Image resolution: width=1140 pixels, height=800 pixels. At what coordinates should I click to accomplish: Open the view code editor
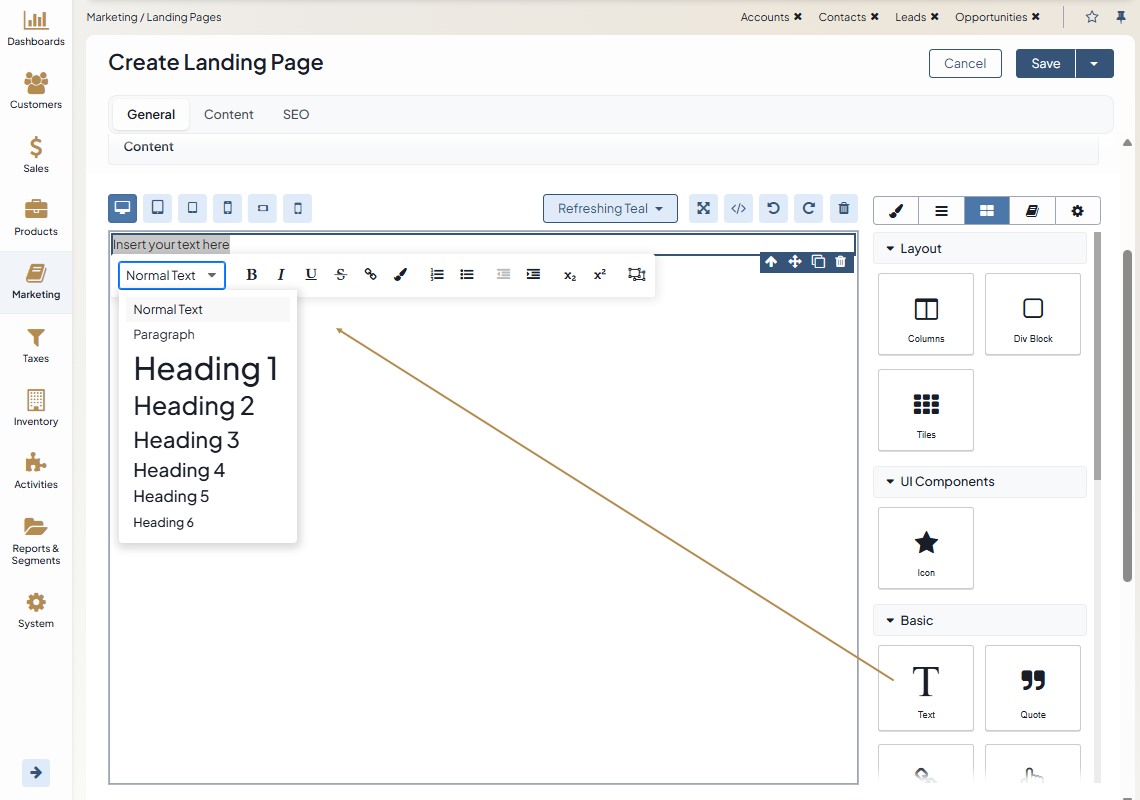click(739, 209)
